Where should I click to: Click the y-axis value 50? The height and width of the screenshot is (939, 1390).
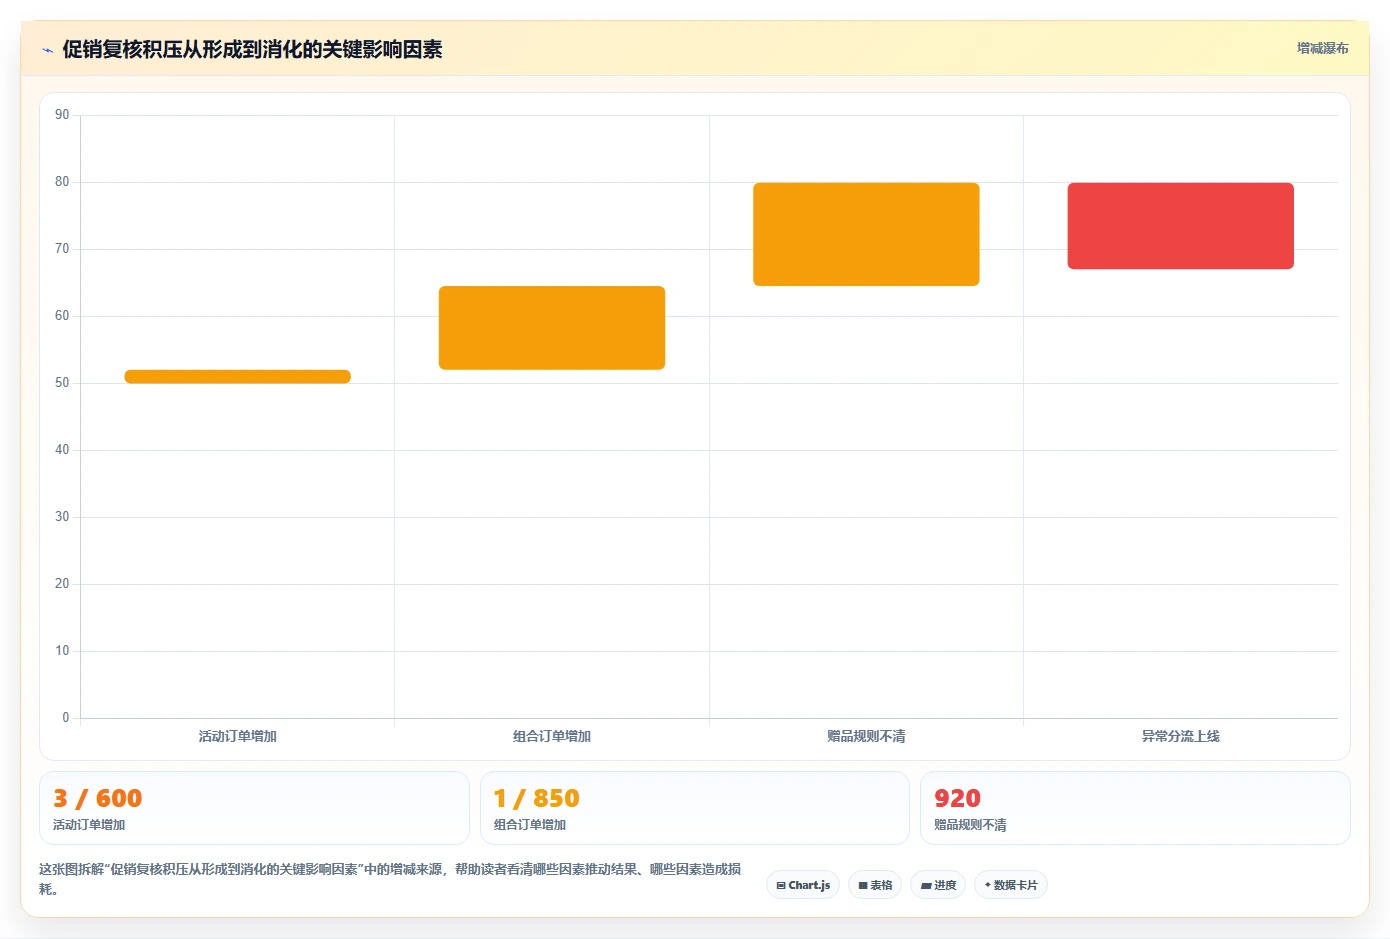tap(62, 383)
